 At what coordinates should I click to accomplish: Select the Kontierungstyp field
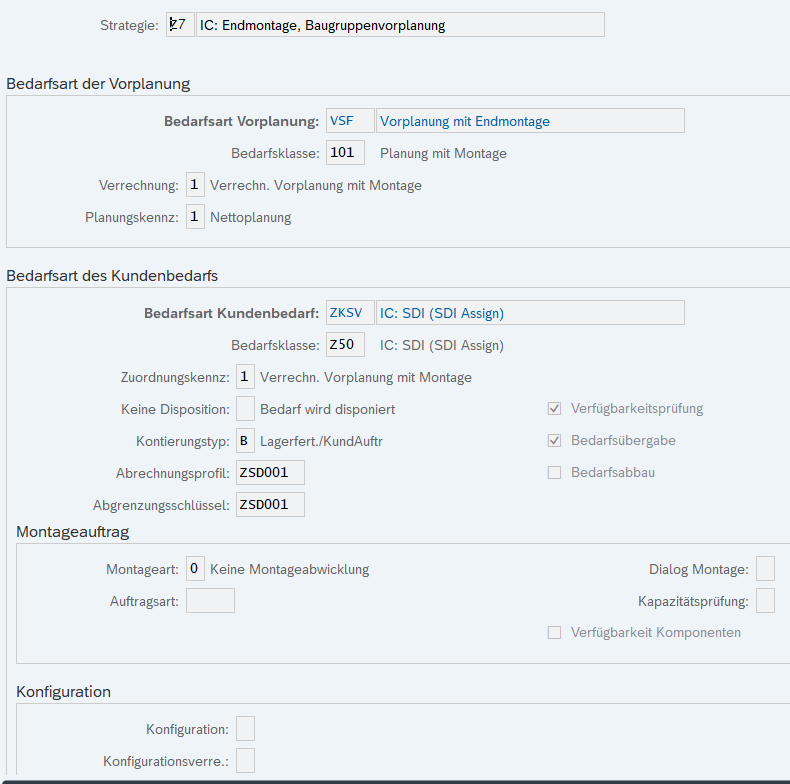pos(245,441)
